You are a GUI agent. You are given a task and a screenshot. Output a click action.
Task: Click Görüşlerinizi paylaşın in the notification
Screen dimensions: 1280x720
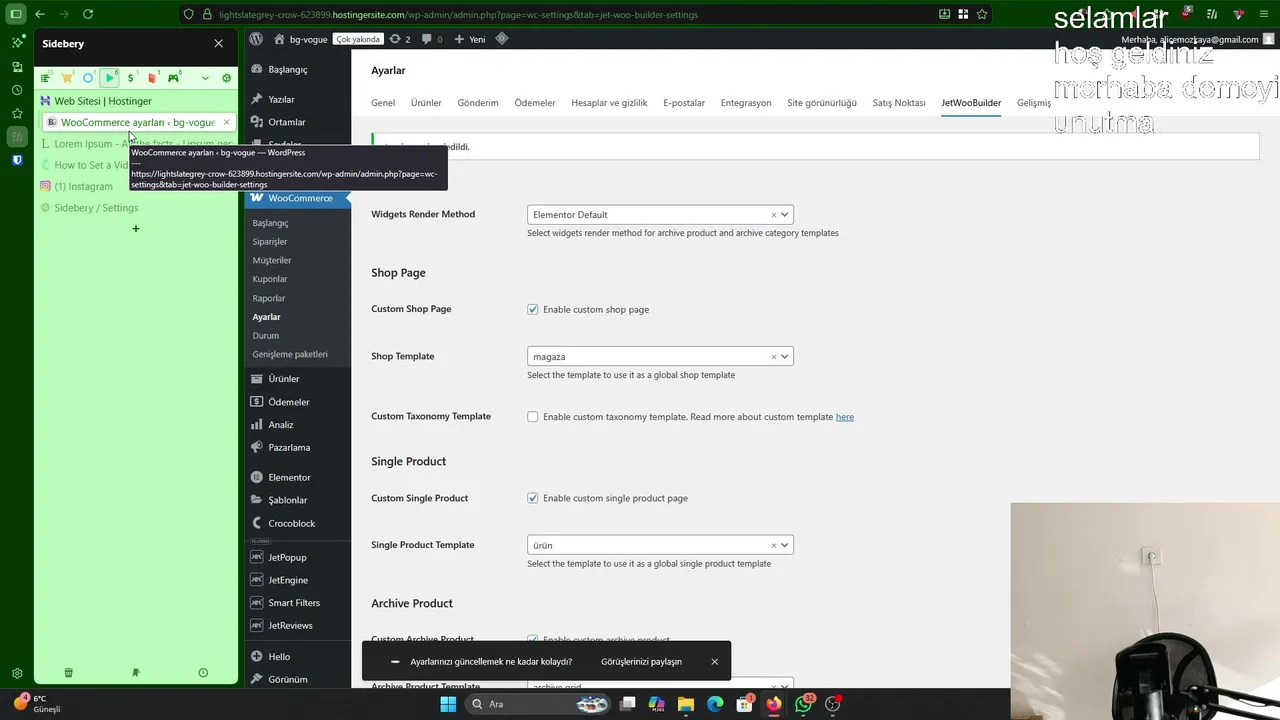click(641, 662)
